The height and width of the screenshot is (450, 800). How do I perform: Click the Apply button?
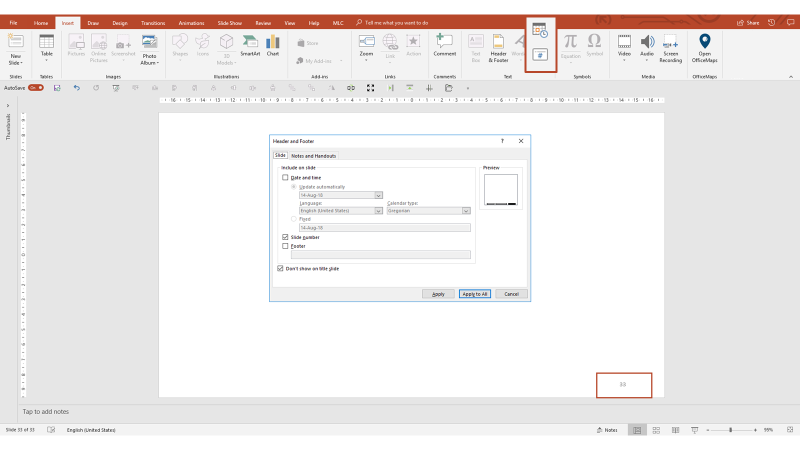438,294
